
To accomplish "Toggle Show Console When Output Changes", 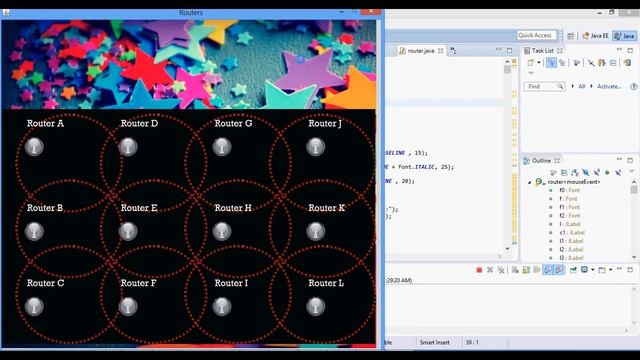I will pos(547,270).
